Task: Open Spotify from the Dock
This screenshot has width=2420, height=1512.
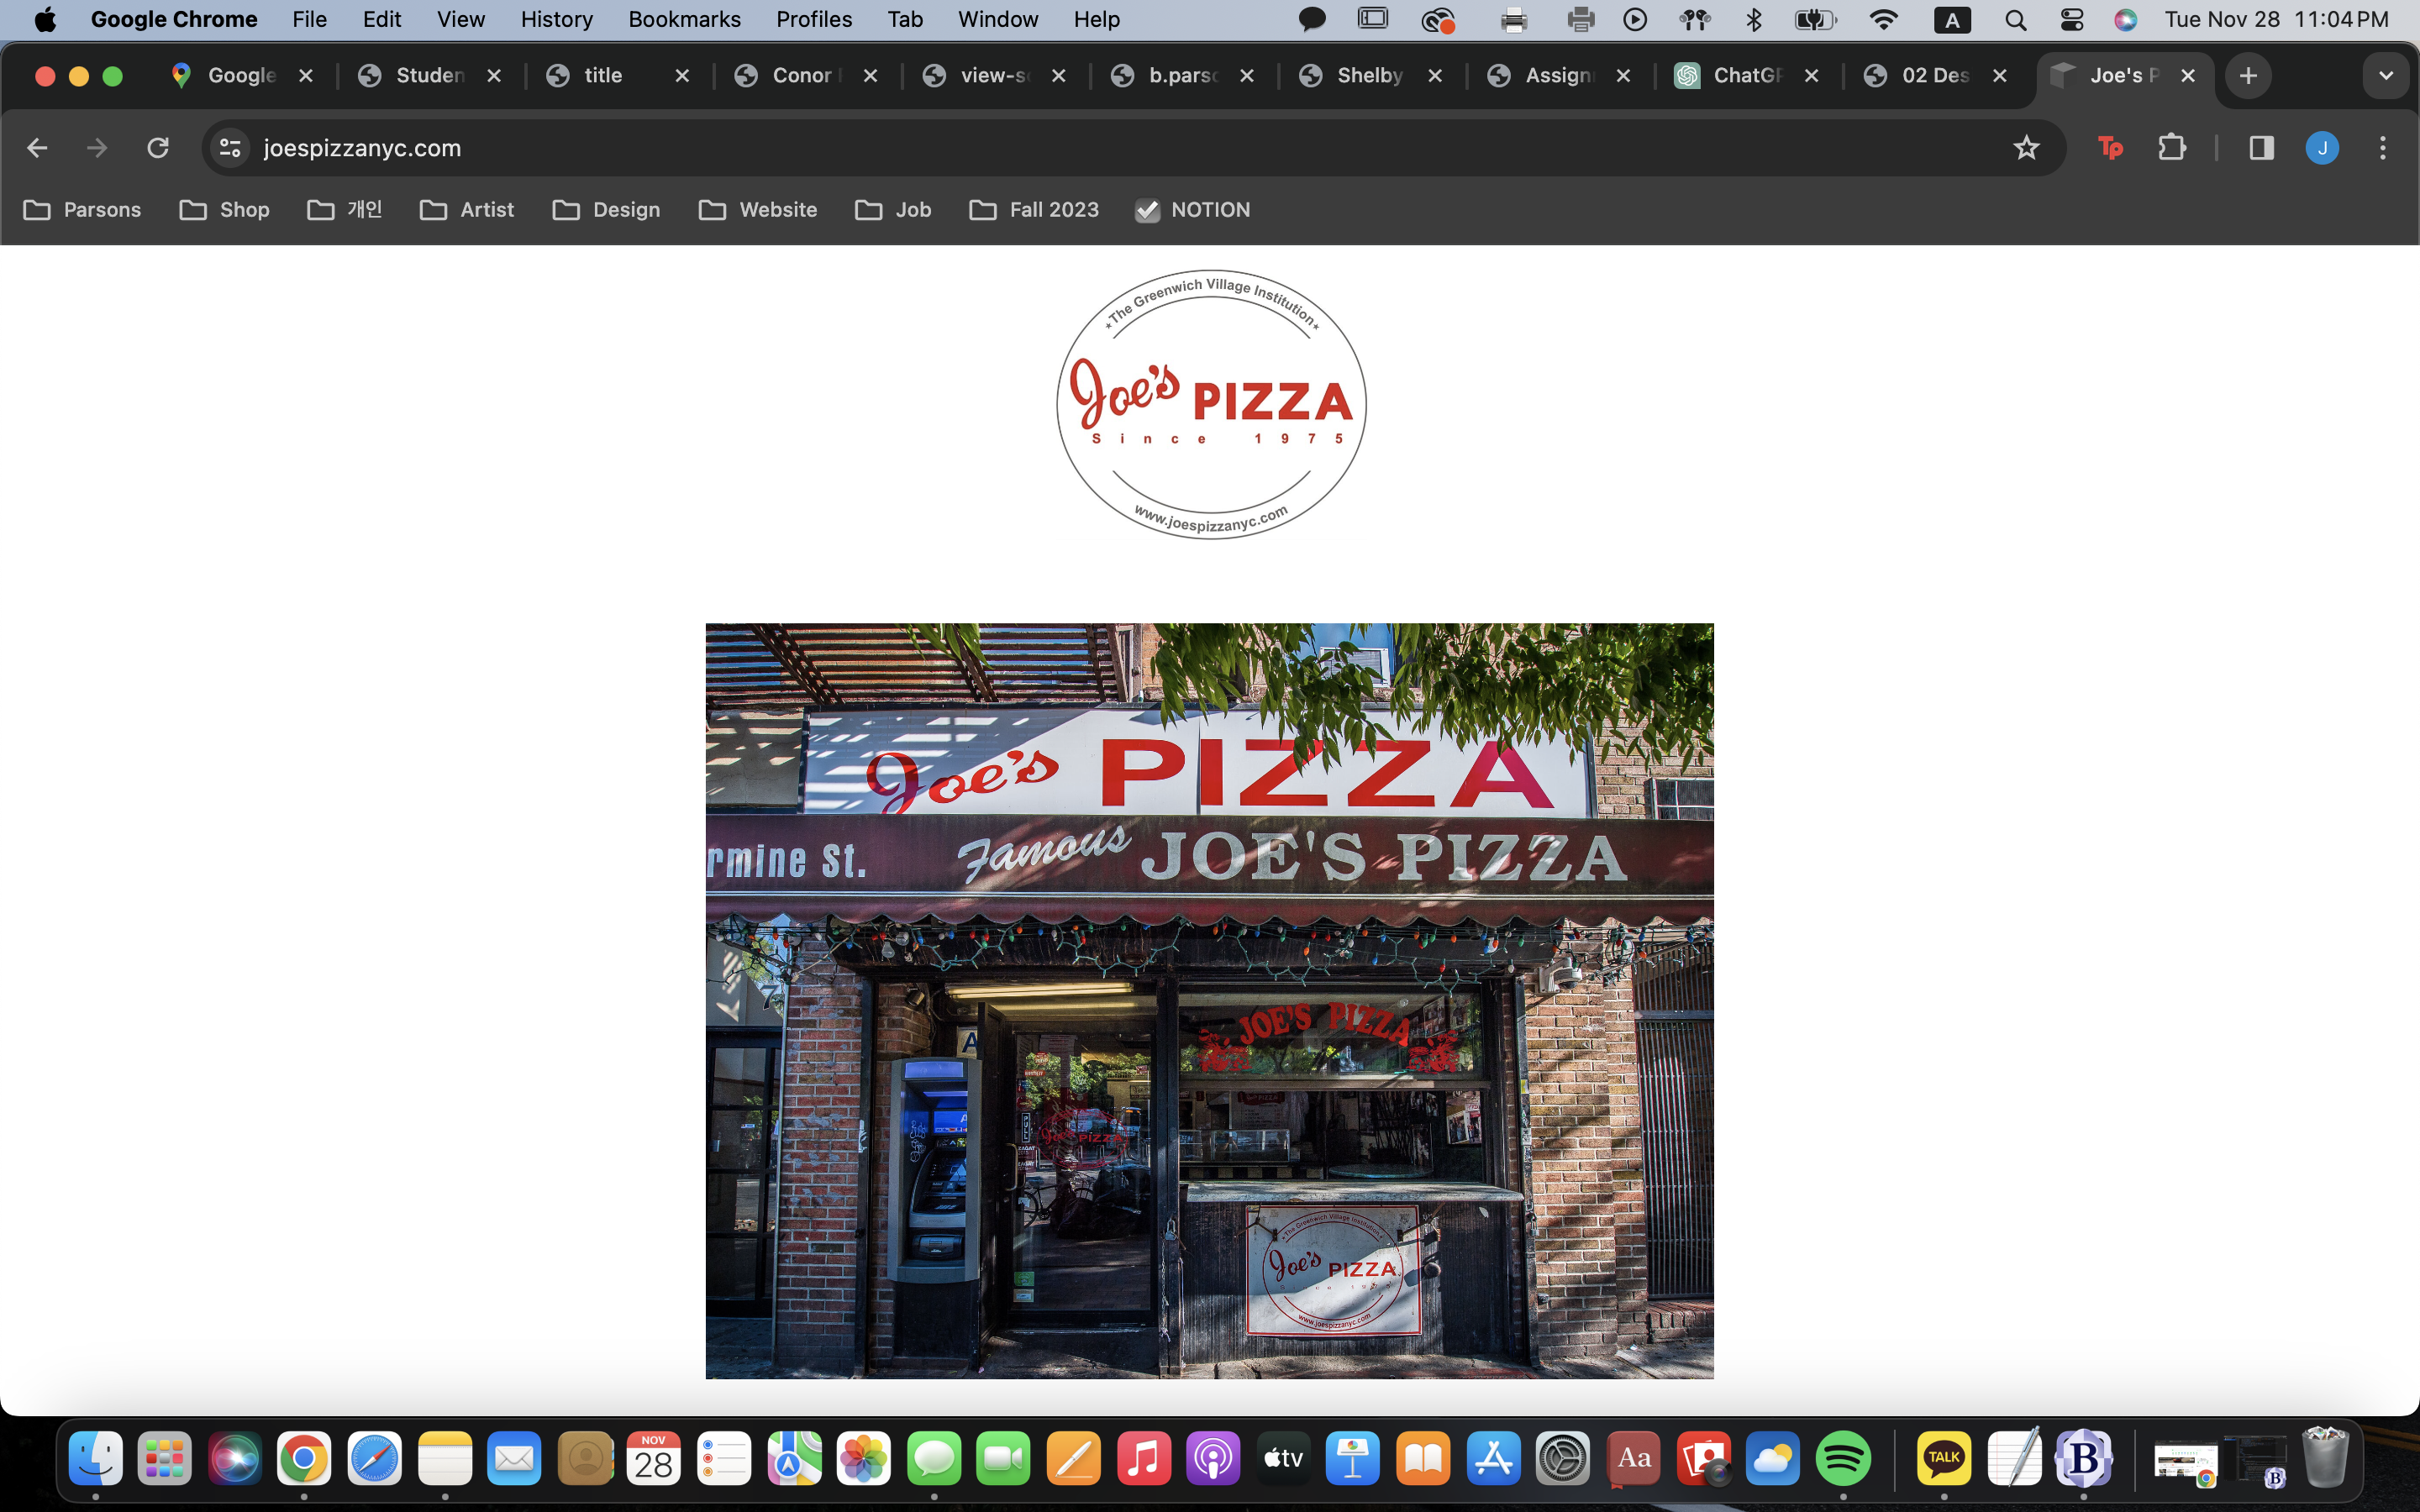Action: 1843,1459
